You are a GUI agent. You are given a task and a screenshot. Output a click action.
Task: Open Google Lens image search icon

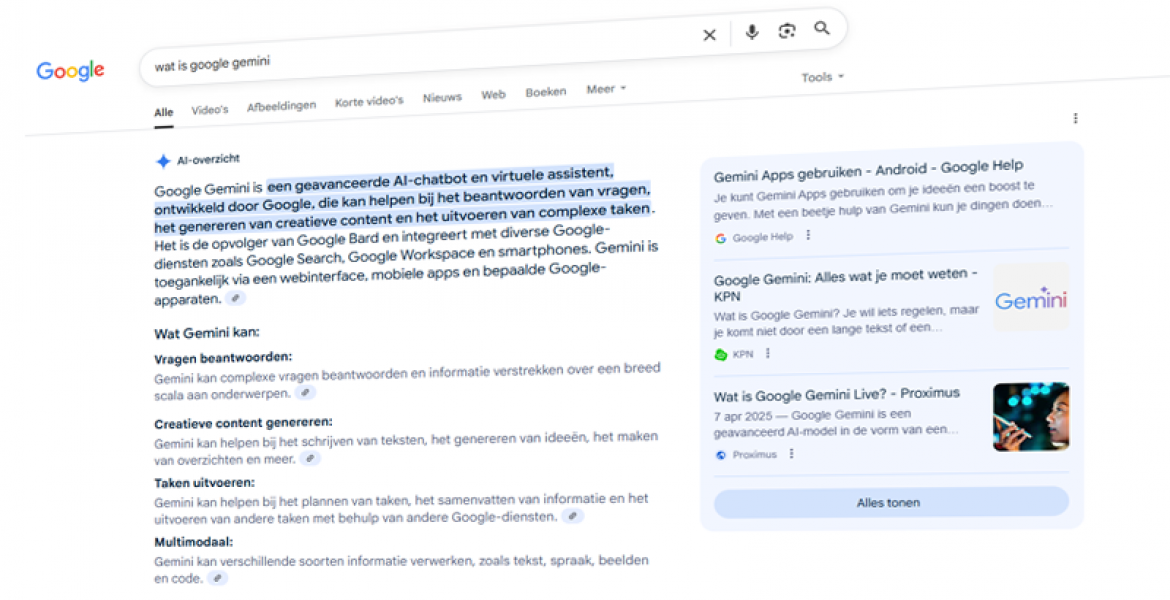[786, 31]
